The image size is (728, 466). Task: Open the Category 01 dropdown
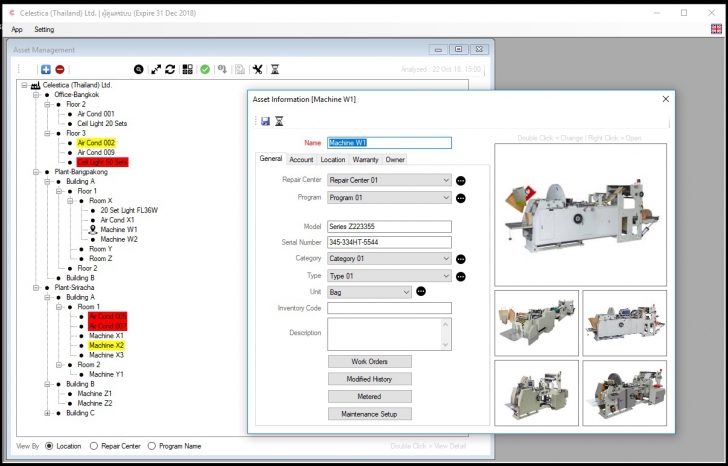tap(446, 259)
